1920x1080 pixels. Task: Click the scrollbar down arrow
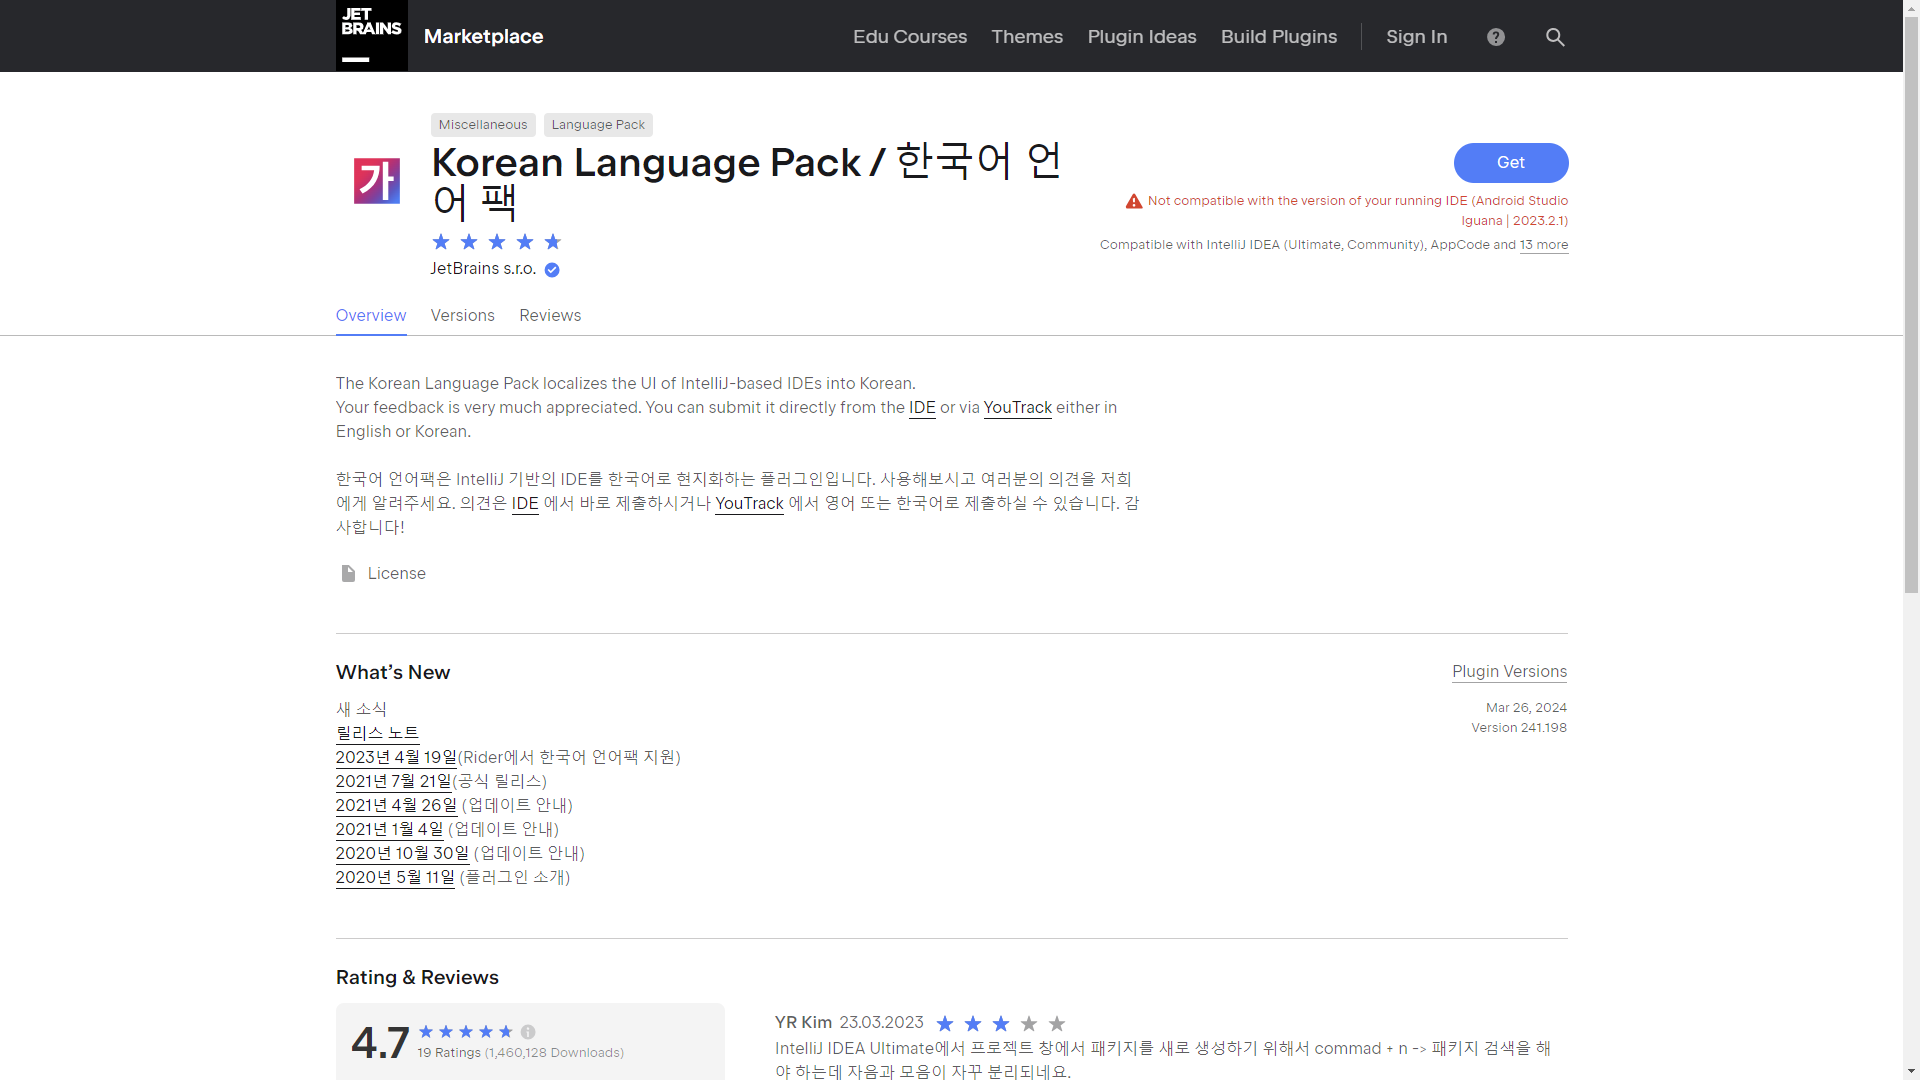[x=1911, y=1071]
